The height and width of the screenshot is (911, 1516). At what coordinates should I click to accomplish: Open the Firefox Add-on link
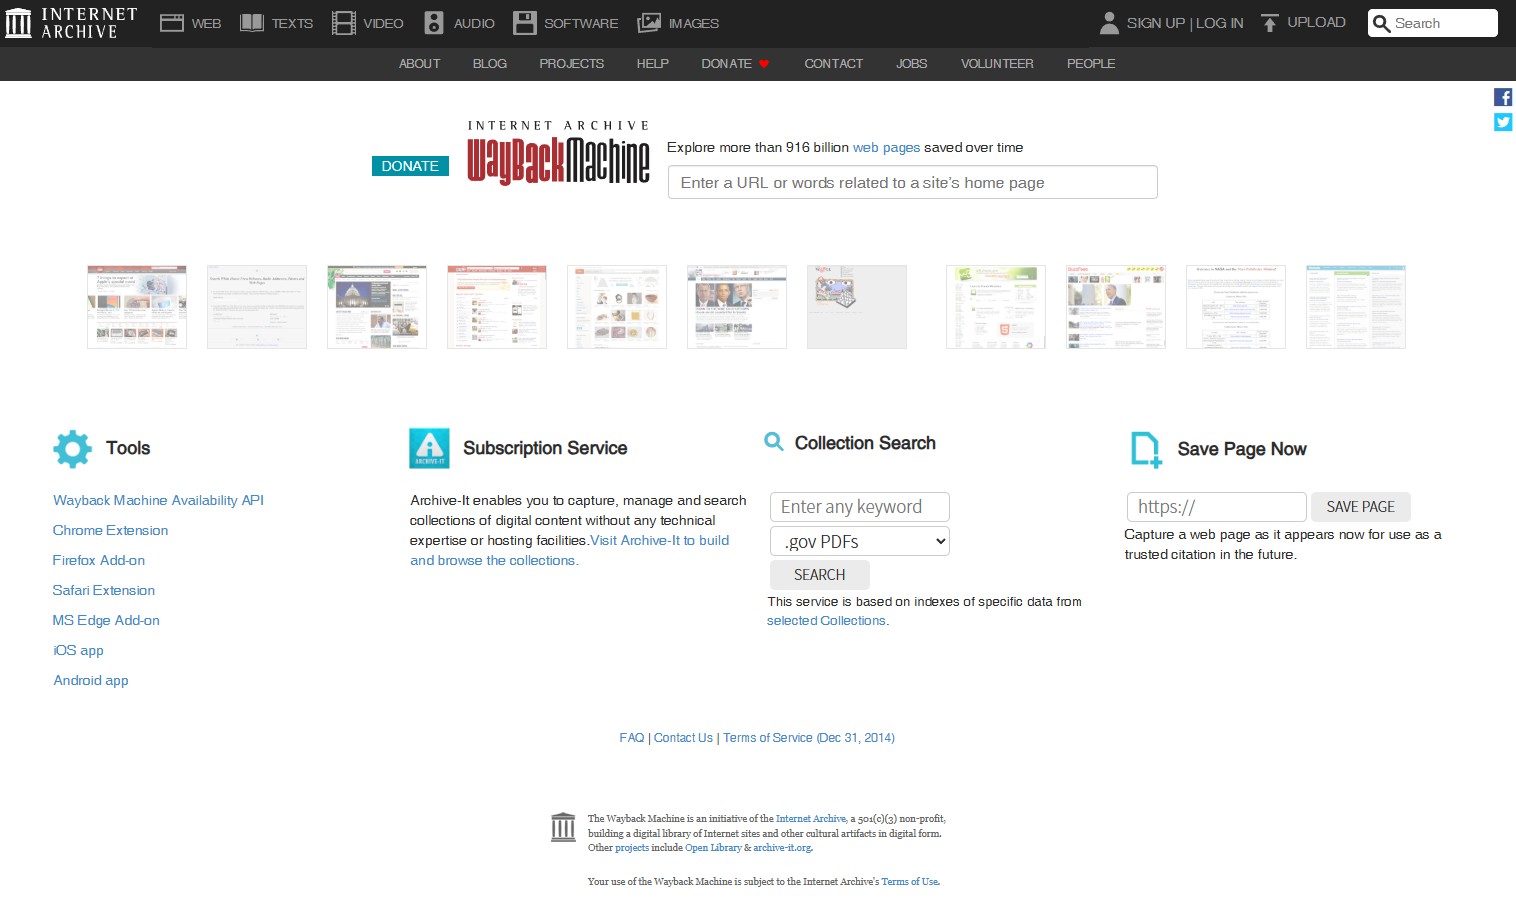[99, 560]
